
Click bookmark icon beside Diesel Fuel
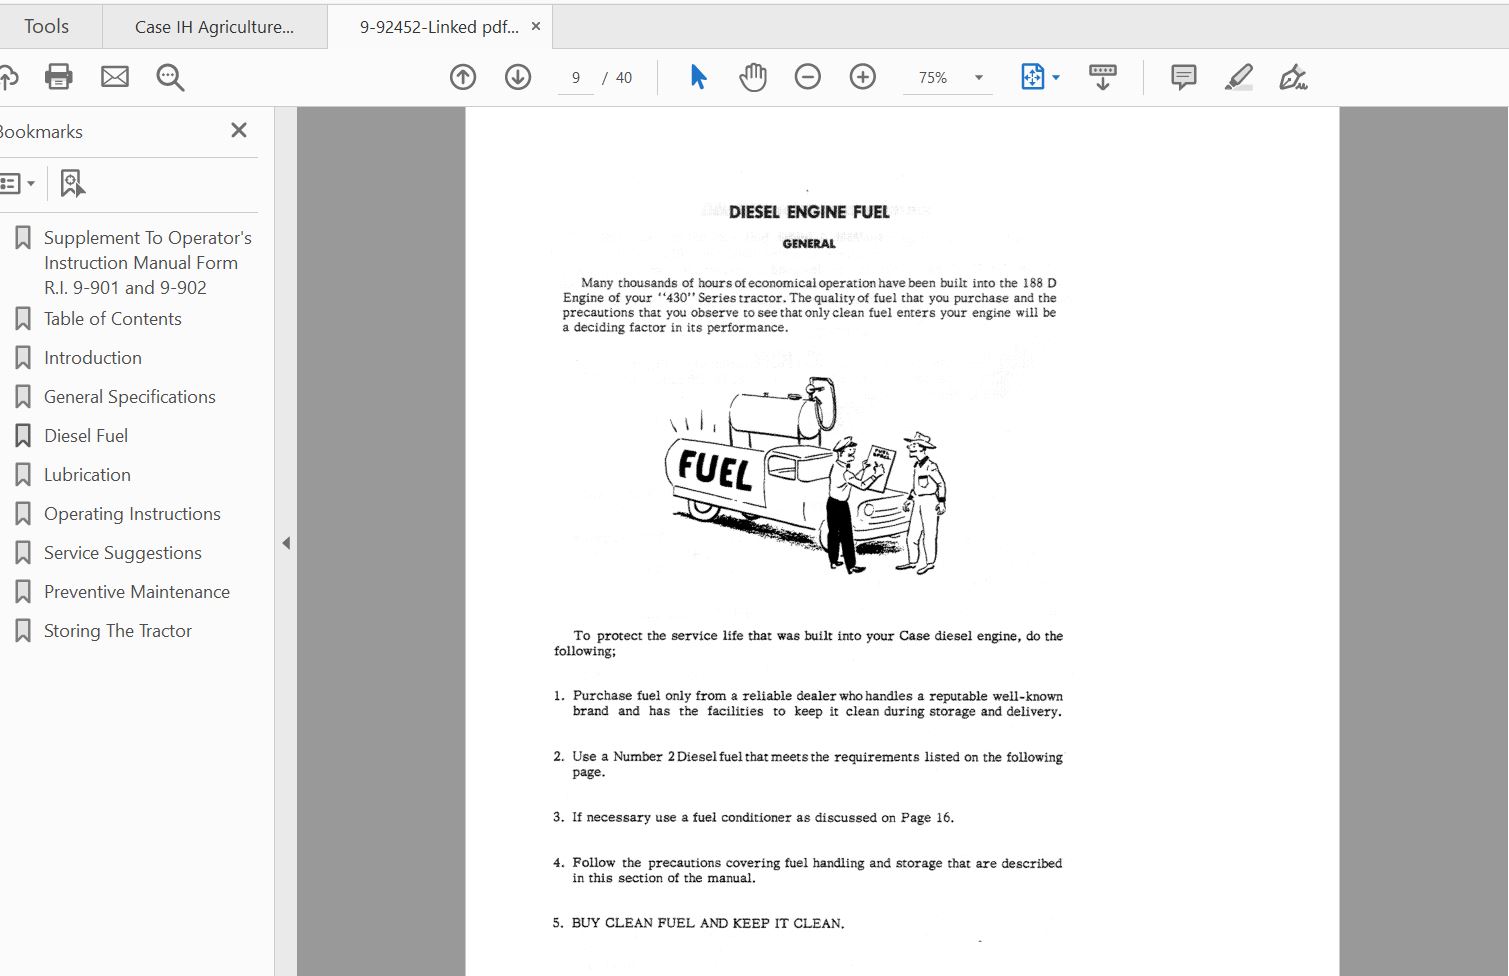pos(23,436)
